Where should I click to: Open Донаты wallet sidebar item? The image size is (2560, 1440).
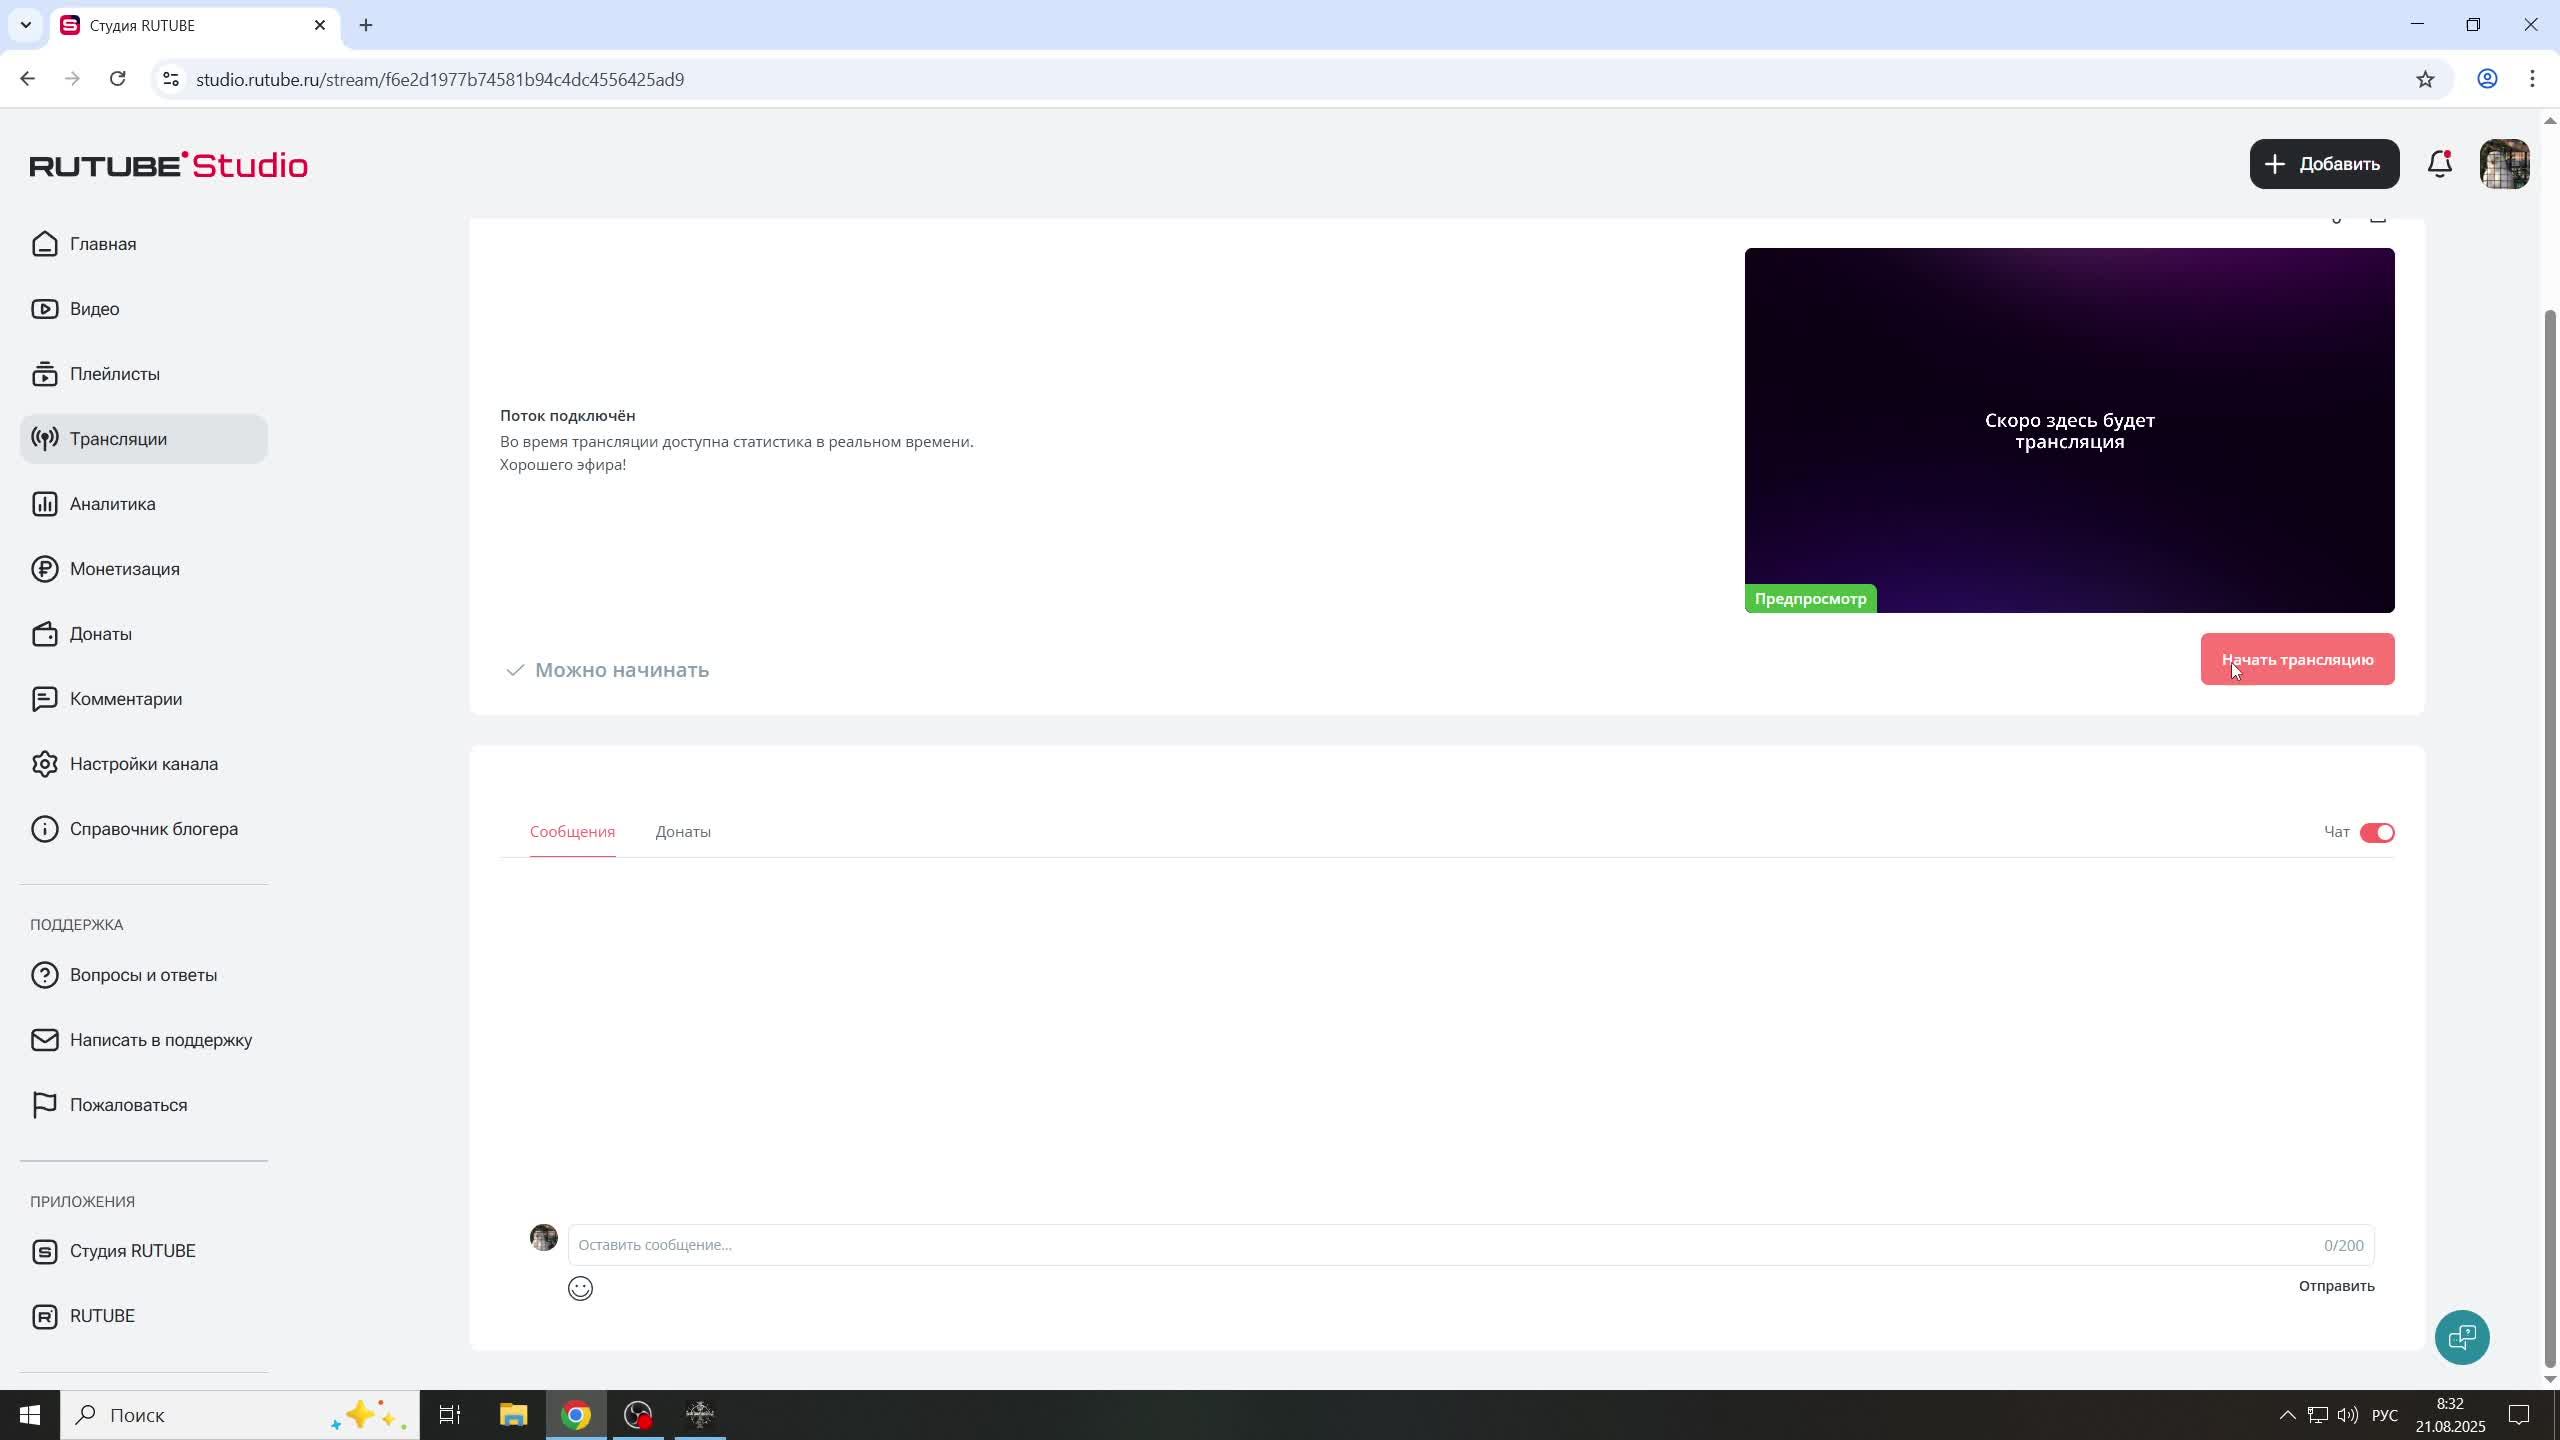pos(100,634)
